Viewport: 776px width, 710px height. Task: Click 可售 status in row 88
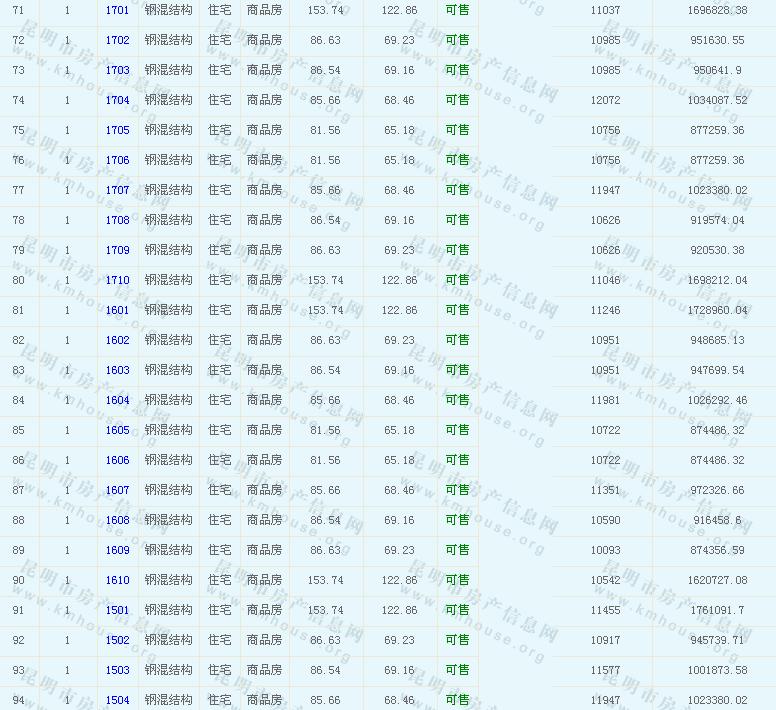point(457,520)
